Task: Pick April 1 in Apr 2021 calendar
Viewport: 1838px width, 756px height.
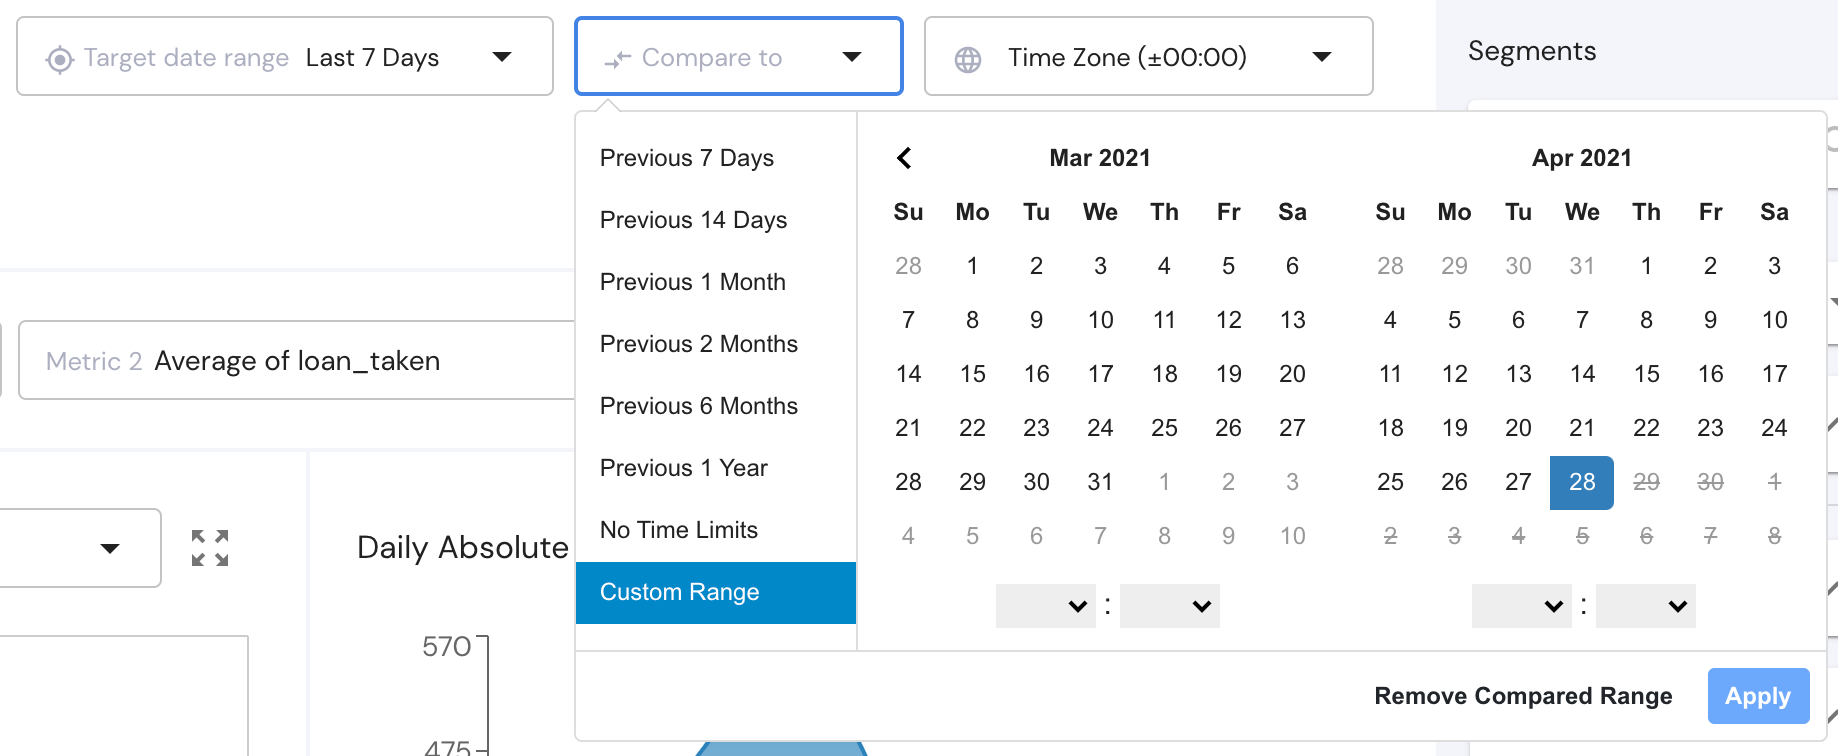Action: coord(1646,266)
